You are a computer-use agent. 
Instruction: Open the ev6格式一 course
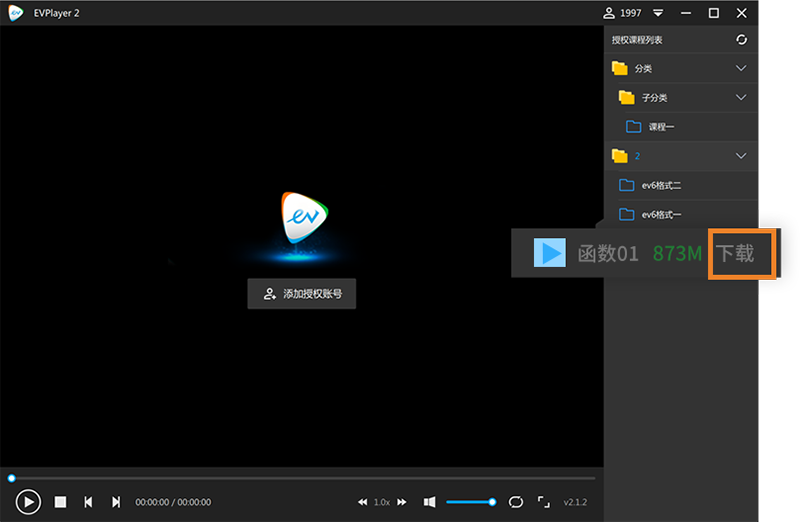tap(681, 214)
